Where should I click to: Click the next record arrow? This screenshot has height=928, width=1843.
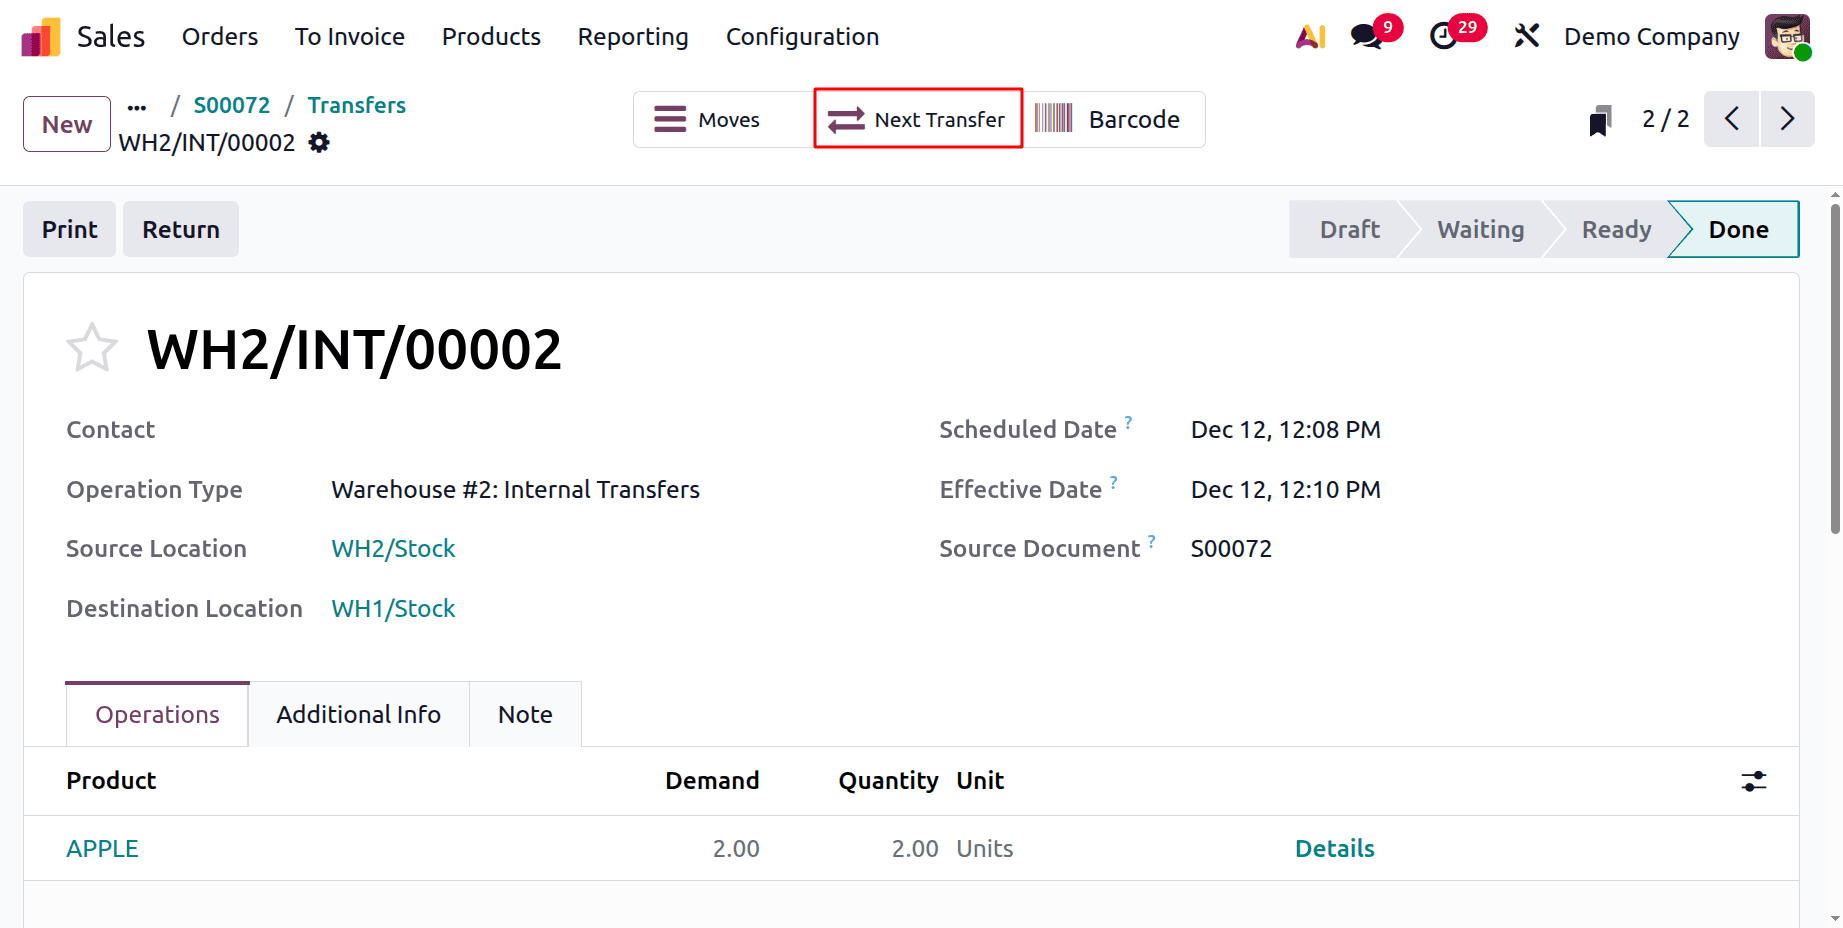1788,119
